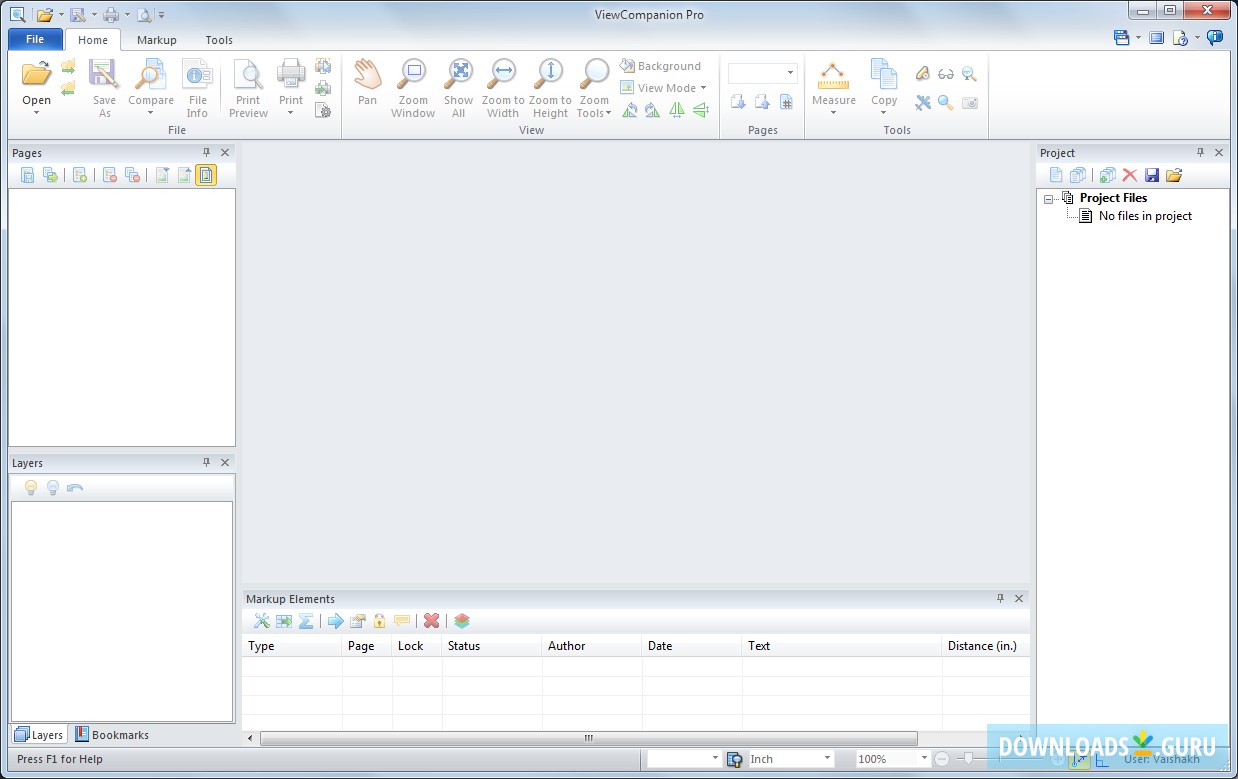This screenshot has height=779, width=1238.
Task: Click the Author column header
Action: (592, 646)
